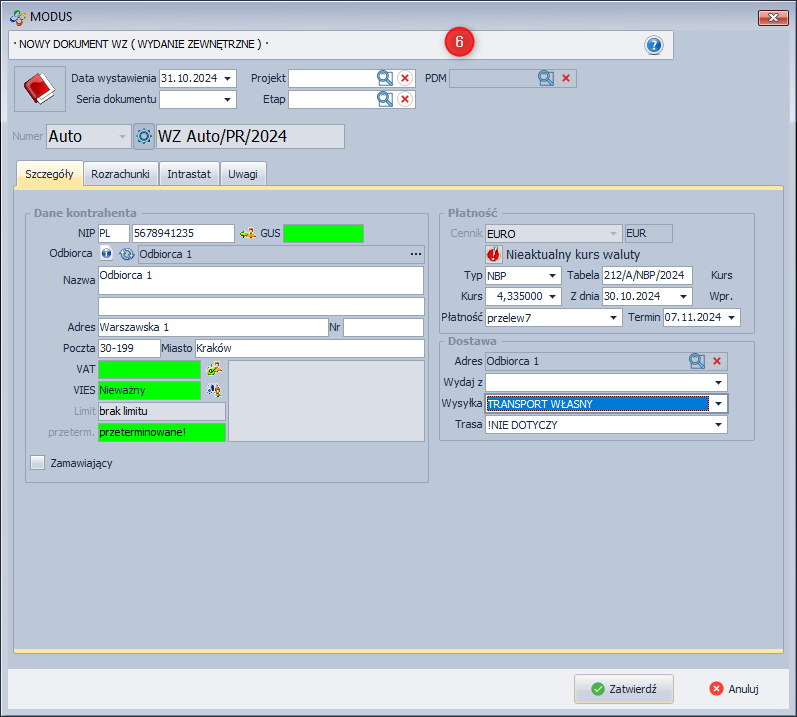
Task: Click the red book icon button
Action: pyautogui.click(x=39, y=90)
